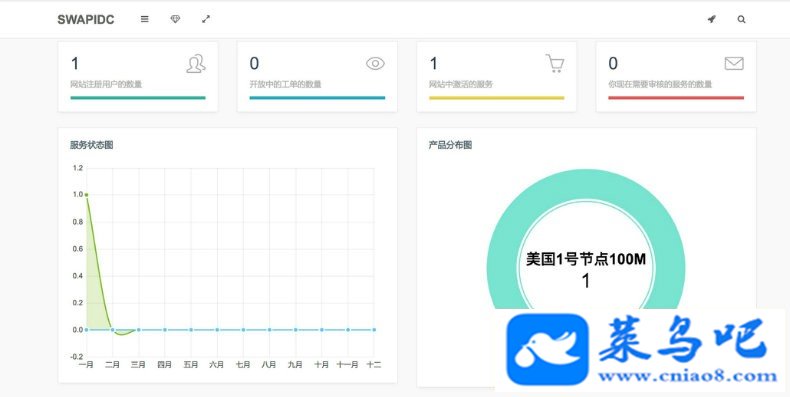The width and height of the screenshot is (790, 397).
Task: Click the SWAPIDC logo text
Action: [x=86, y=20]
